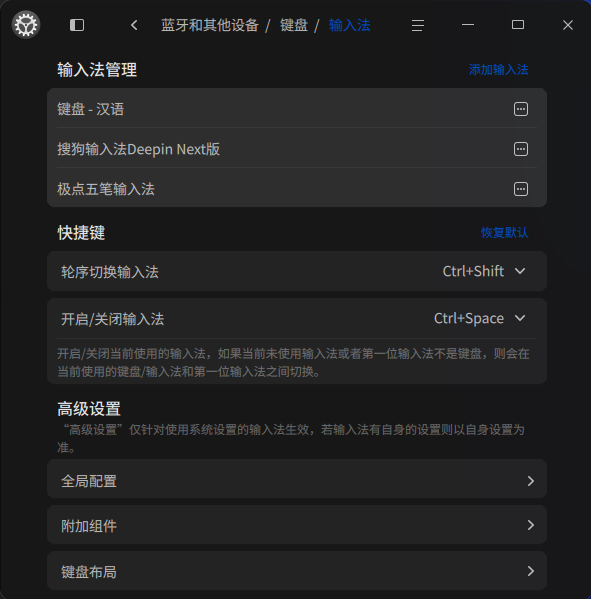591x599 pixels.
Task: Expand the 附加组件 entry
Action: 297,525
